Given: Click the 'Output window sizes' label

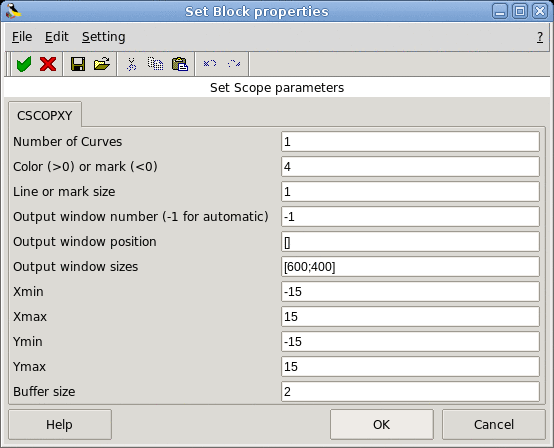Looking at the screenshot, I should (x=76, y=267).
